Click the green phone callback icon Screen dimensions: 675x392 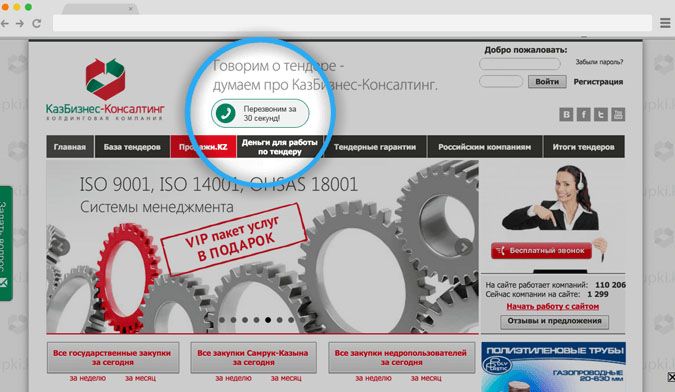pos(225,113)
